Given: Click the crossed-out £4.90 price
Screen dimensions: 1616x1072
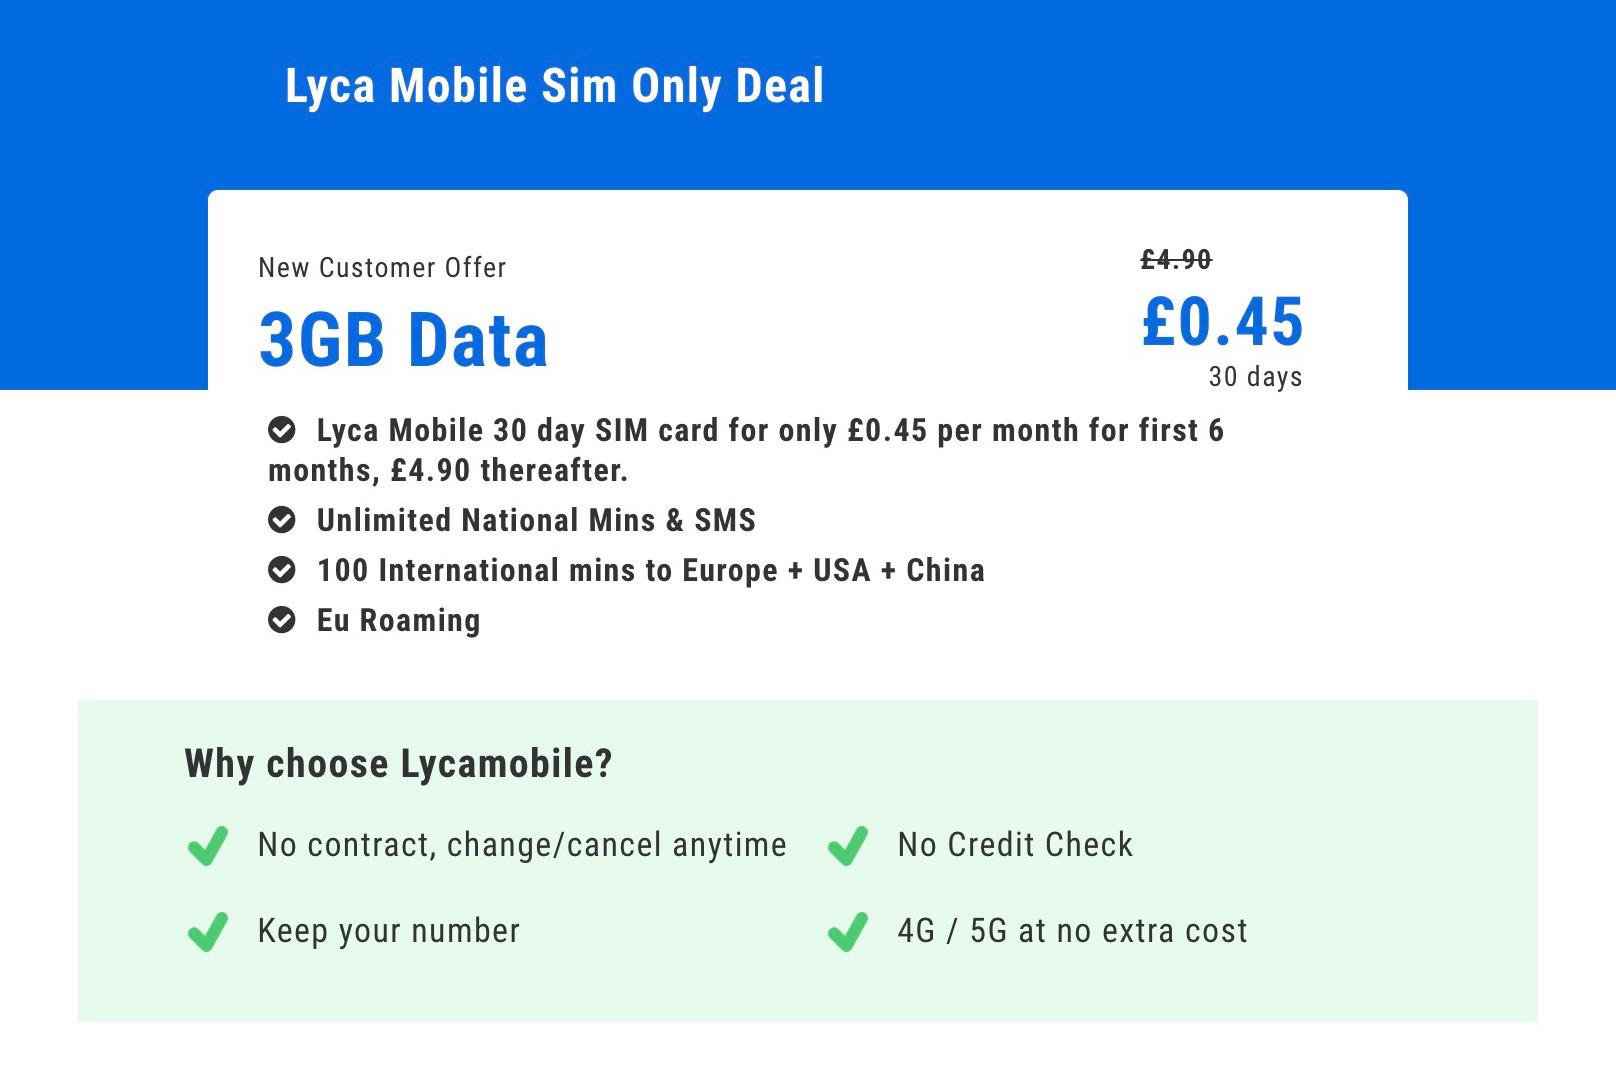Looking at the screenshot, I should pos(1176,260).
